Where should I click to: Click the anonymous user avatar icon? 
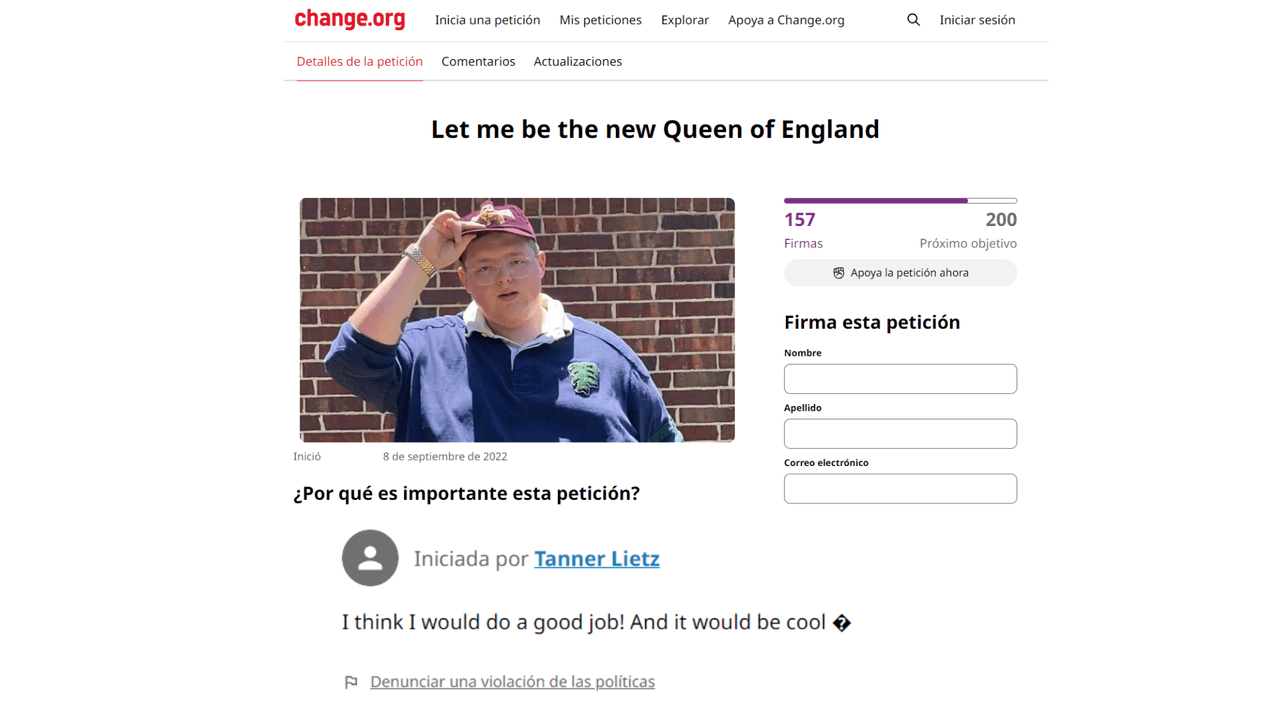click(370, 558)
